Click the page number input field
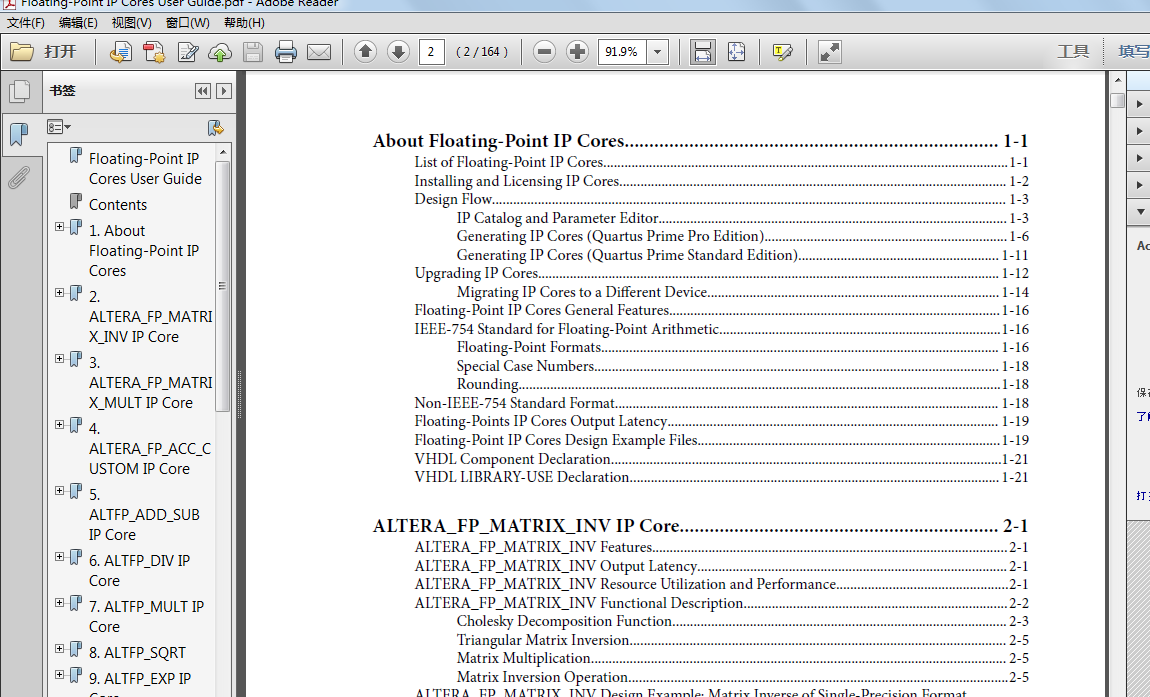This screenshot has height=697, width=1150. (x=431, y=51)
